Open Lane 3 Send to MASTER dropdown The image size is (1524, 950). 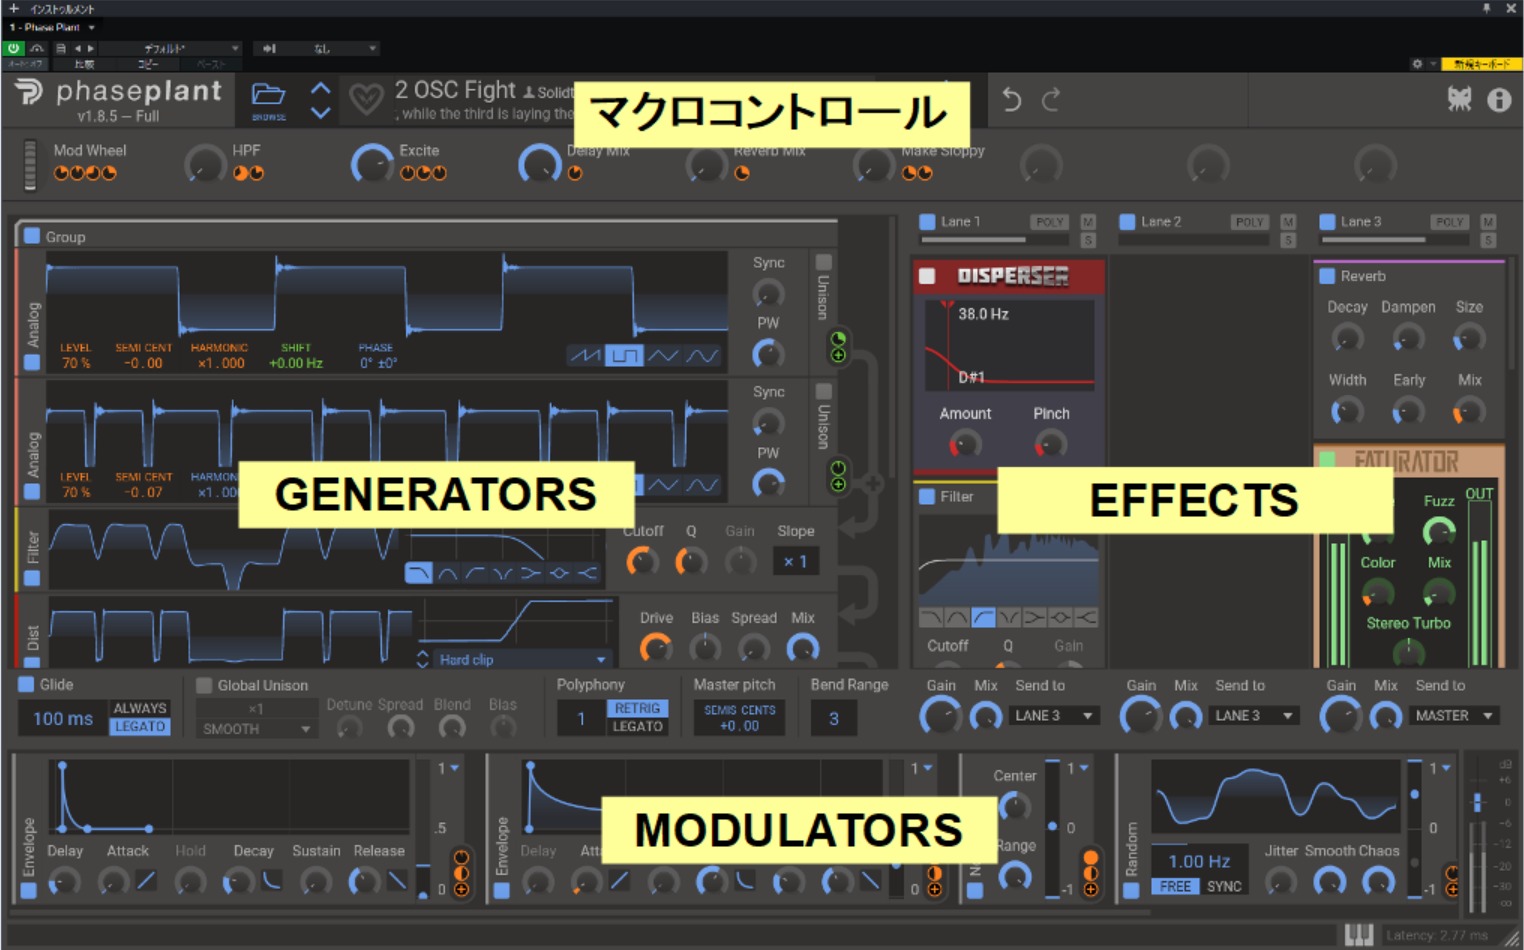[1456, 715]
